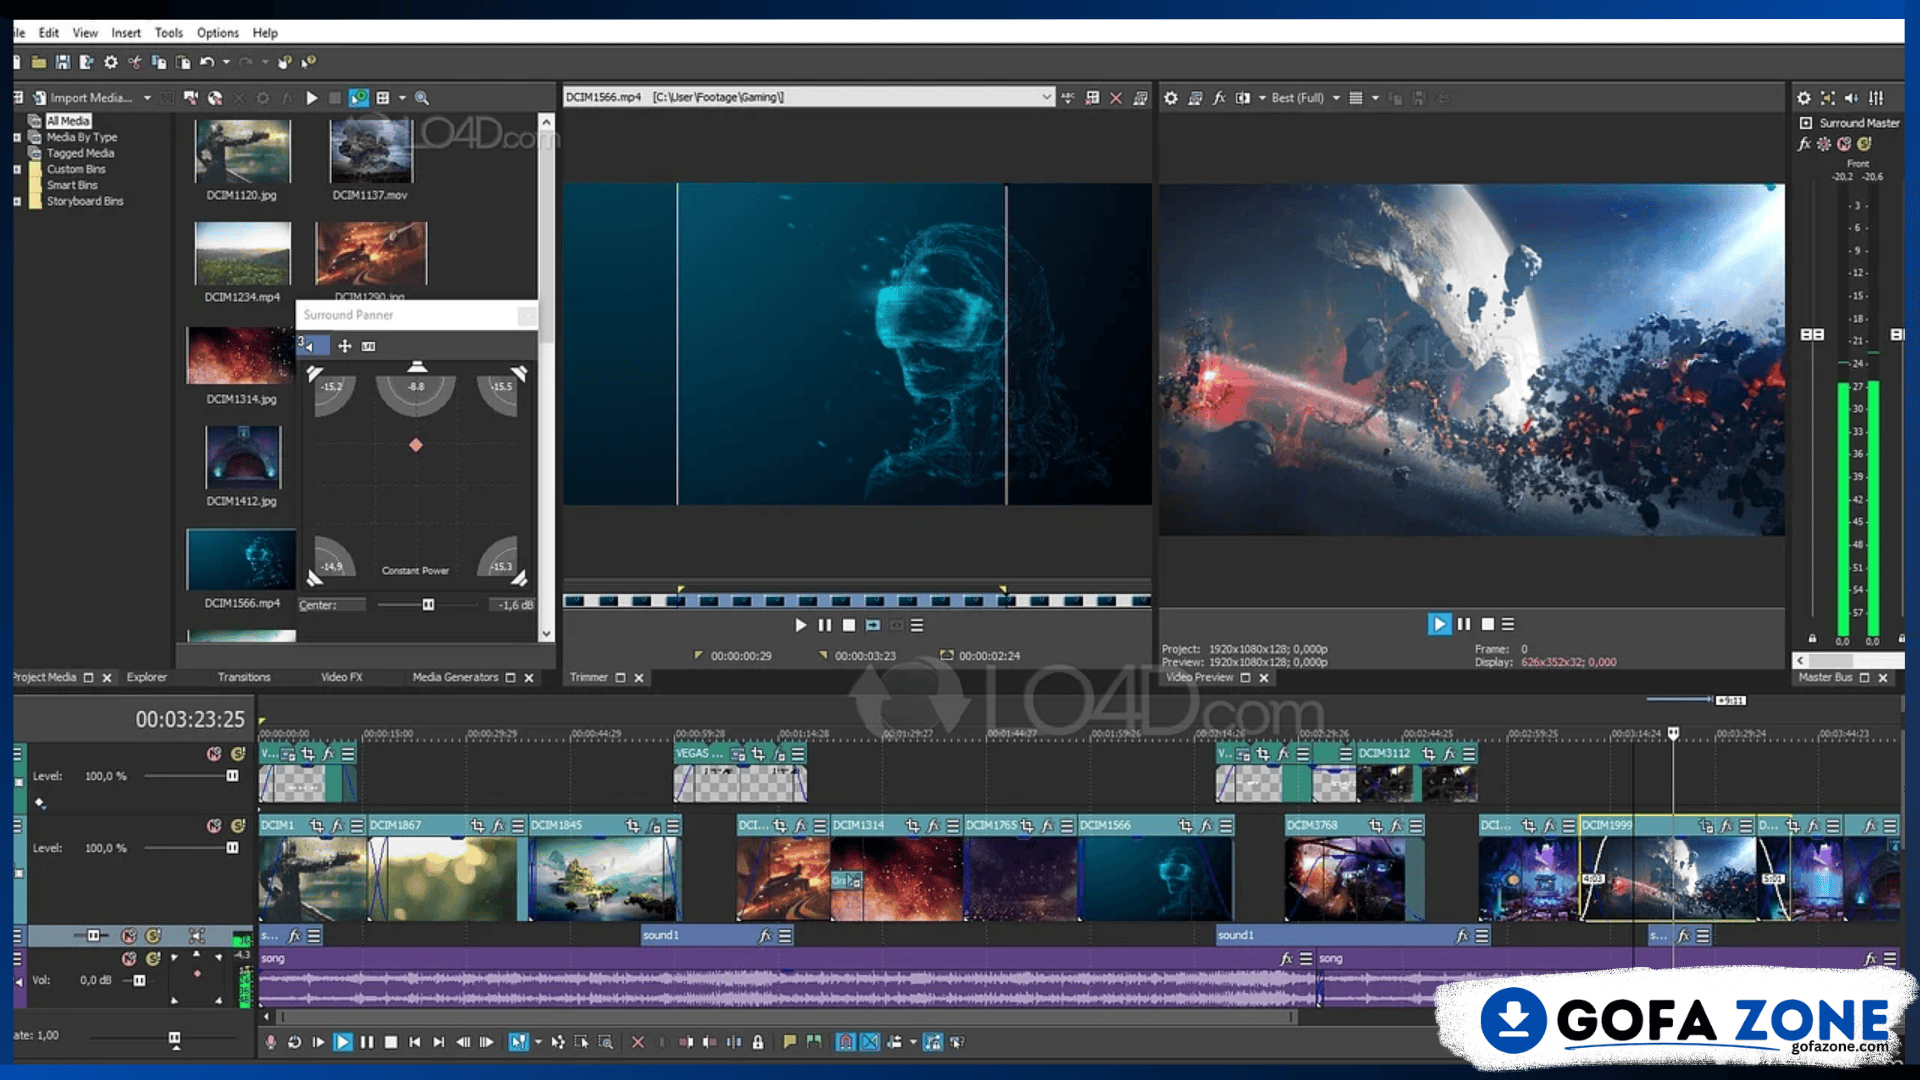Adjust the audio track Vol slider
This screenshot has height=1080, width=1920.
(139, 980)
